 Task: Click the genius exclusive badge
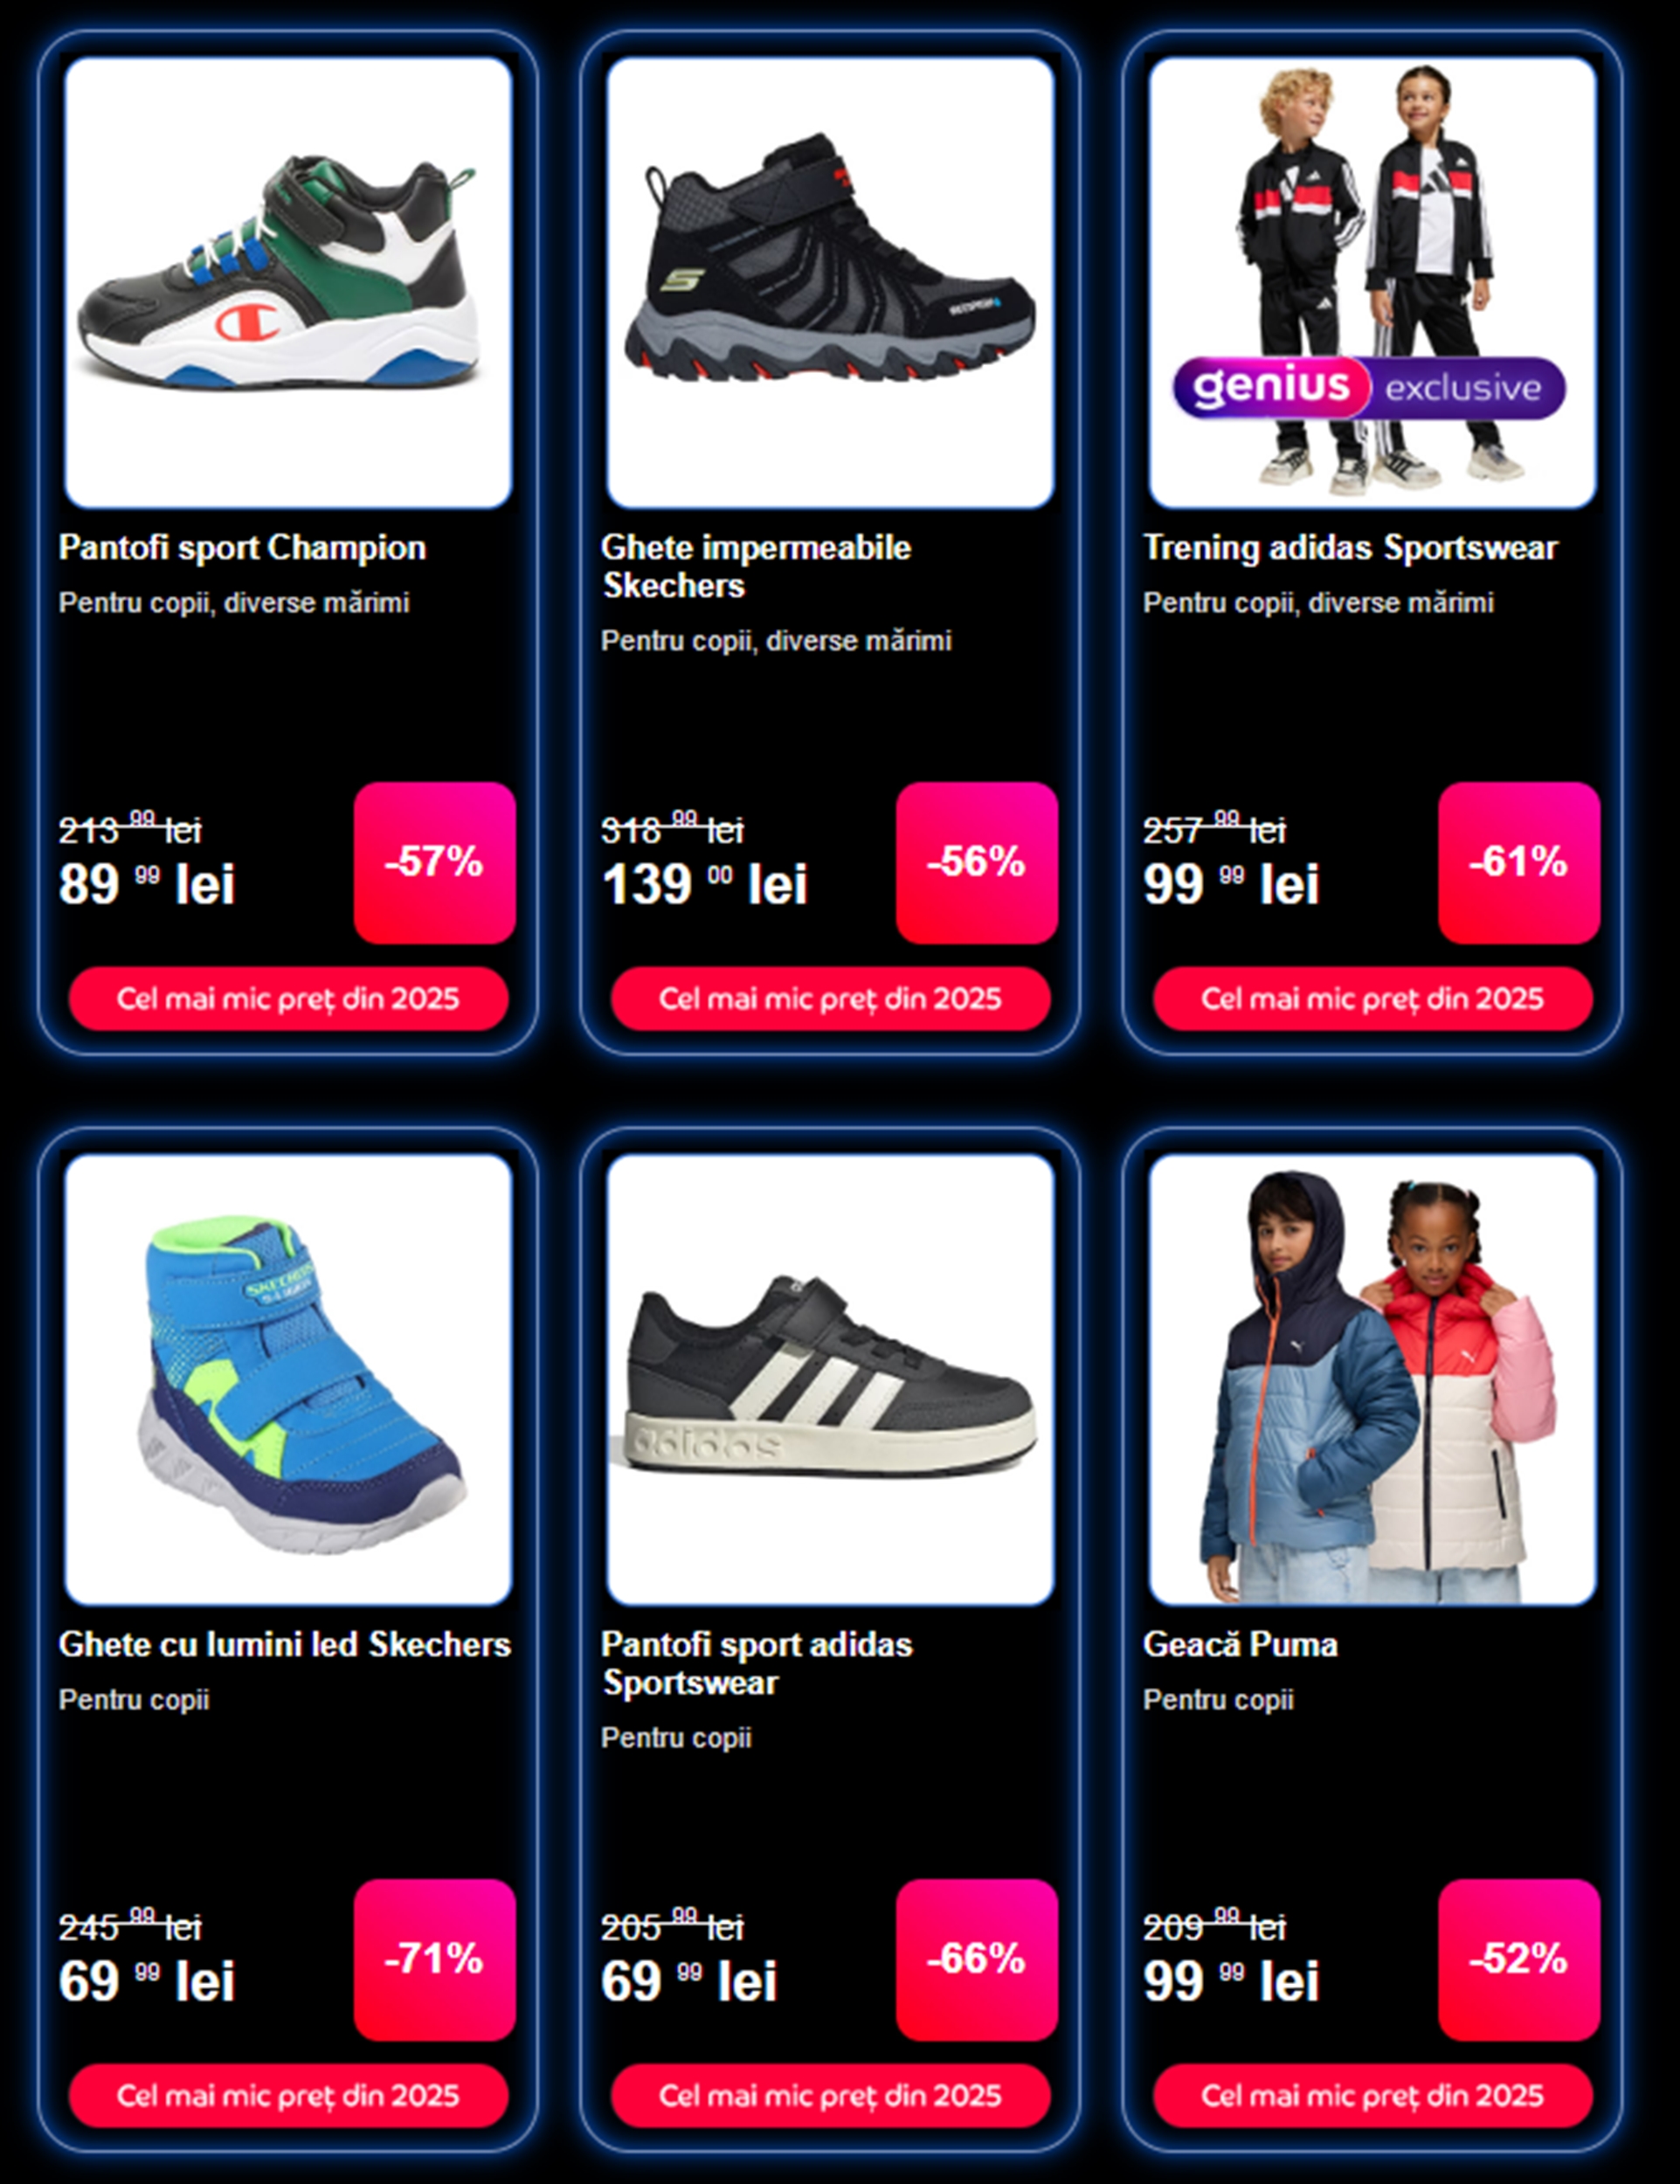[1369, 387]
